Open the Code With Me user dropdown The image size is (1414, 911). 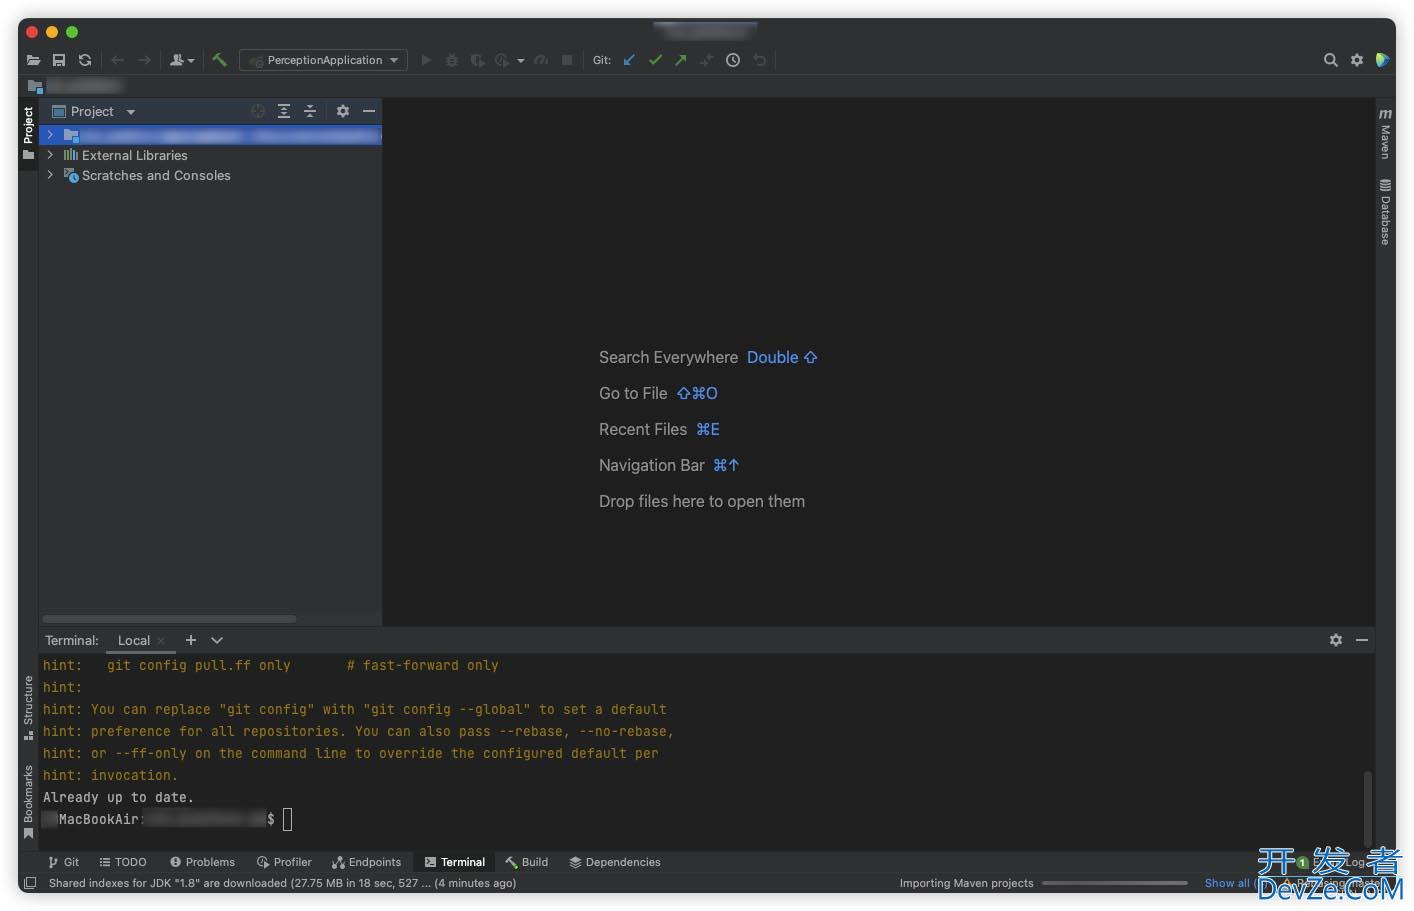(181, 60)
